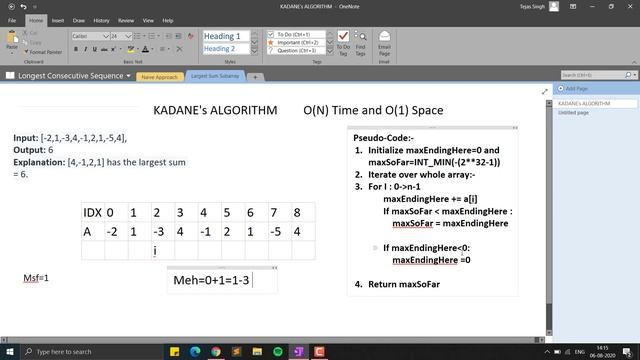Select the Question (Ctrl+3) tag
640x360 pixels.
tap(297, 51)
